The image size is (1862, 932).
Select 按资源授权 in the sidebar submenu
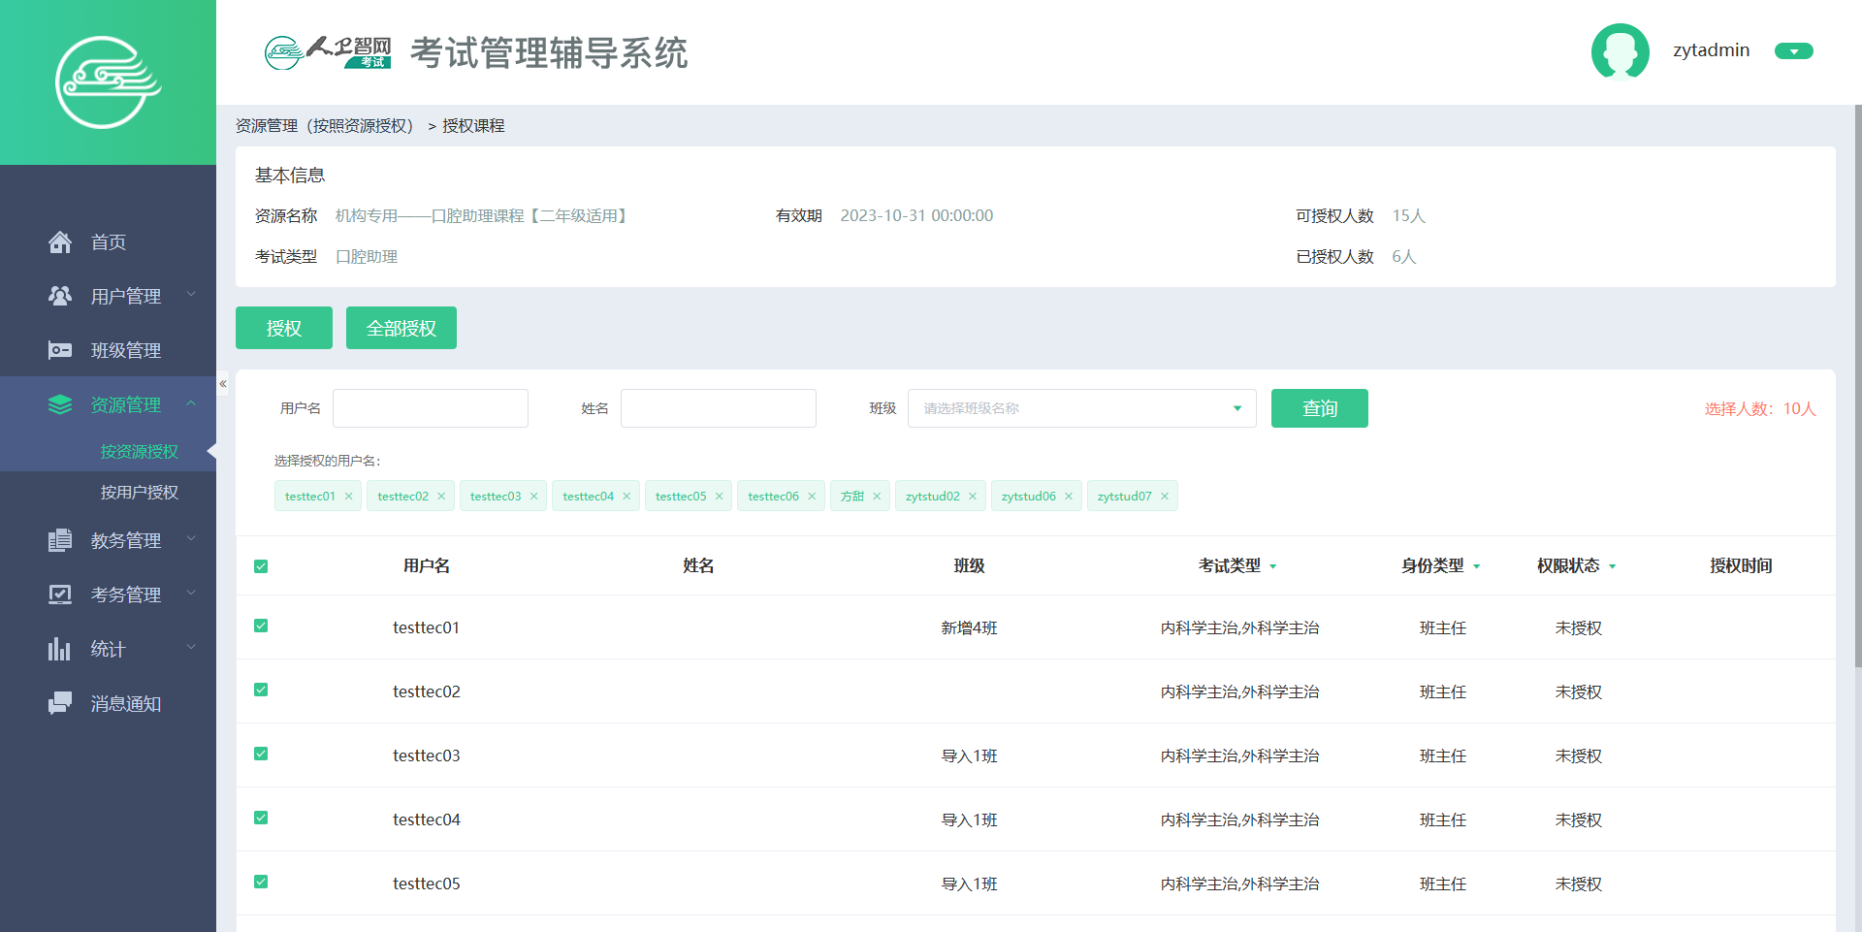[140, 451]
